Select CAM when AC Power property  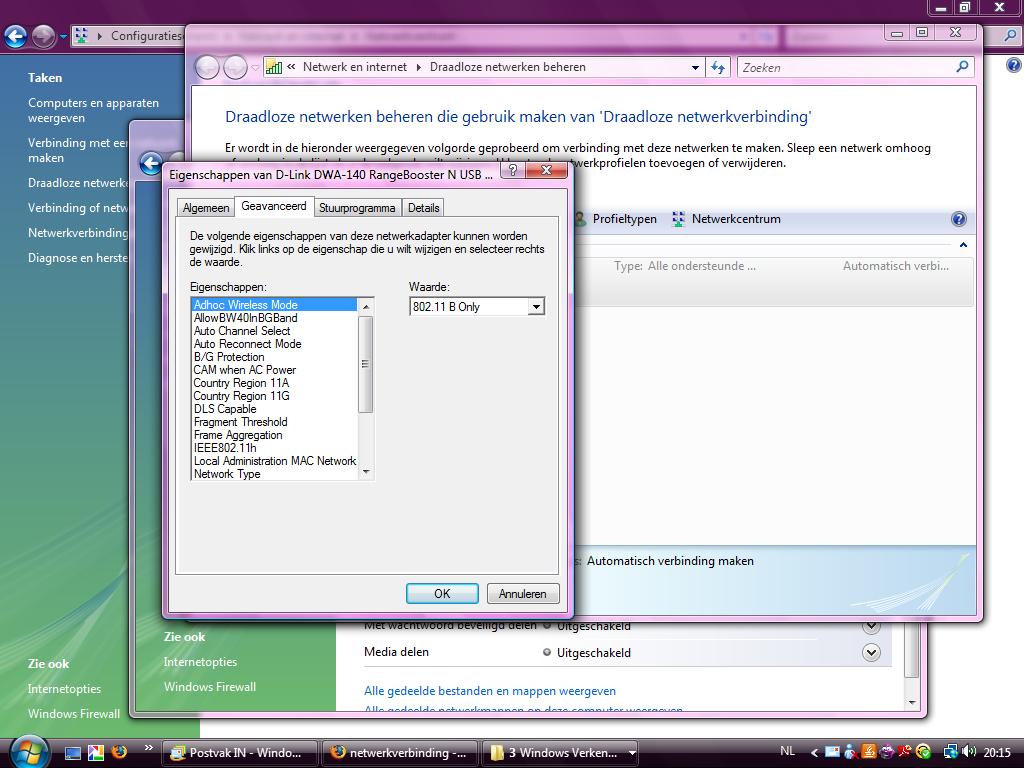click(274, 370)
